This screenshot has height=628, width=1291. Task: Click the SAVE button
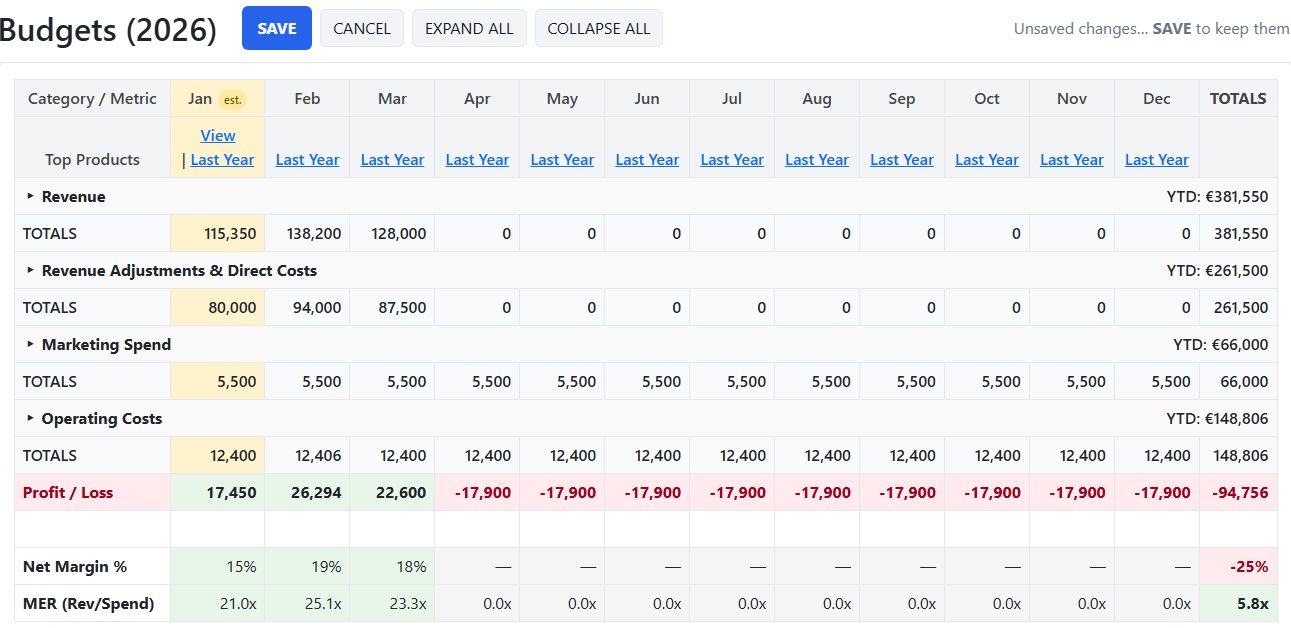point(276,28)
